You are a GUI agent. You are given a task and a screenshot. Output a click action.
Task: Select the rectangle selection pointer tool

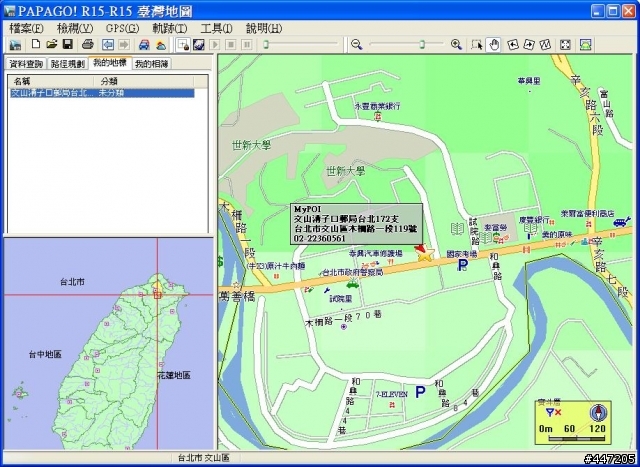tap(476, 44)
